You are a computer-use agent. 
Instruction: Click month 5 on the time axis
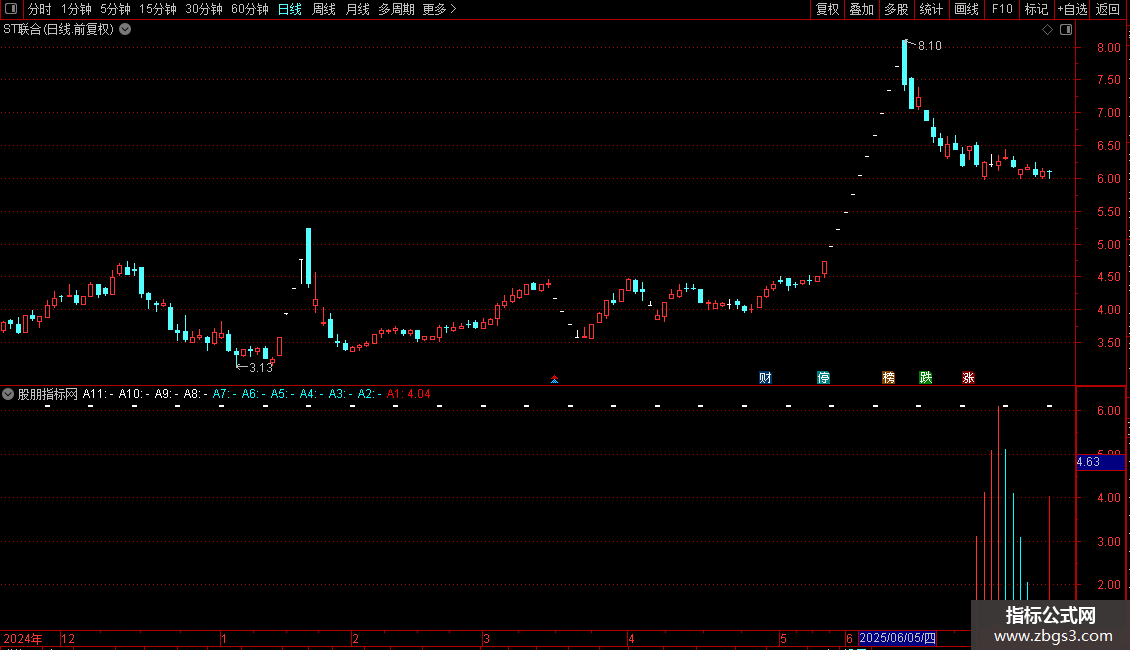[783, 638]
